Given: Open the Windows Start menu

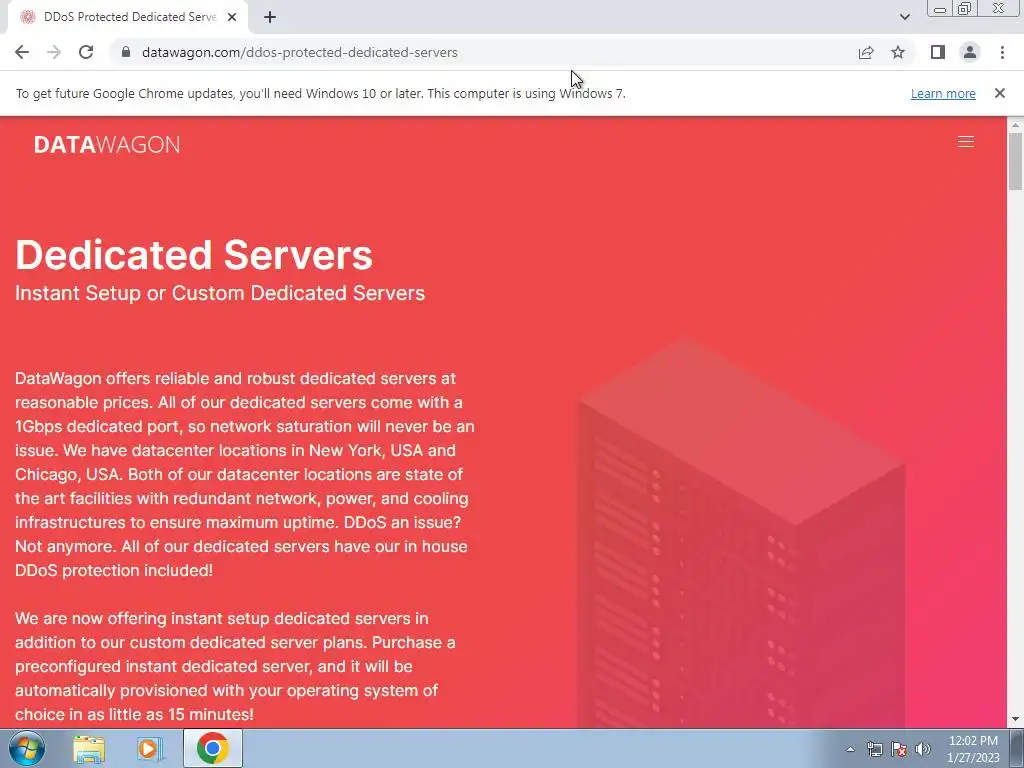Looking at the screenshot, I should click(27, 748).
